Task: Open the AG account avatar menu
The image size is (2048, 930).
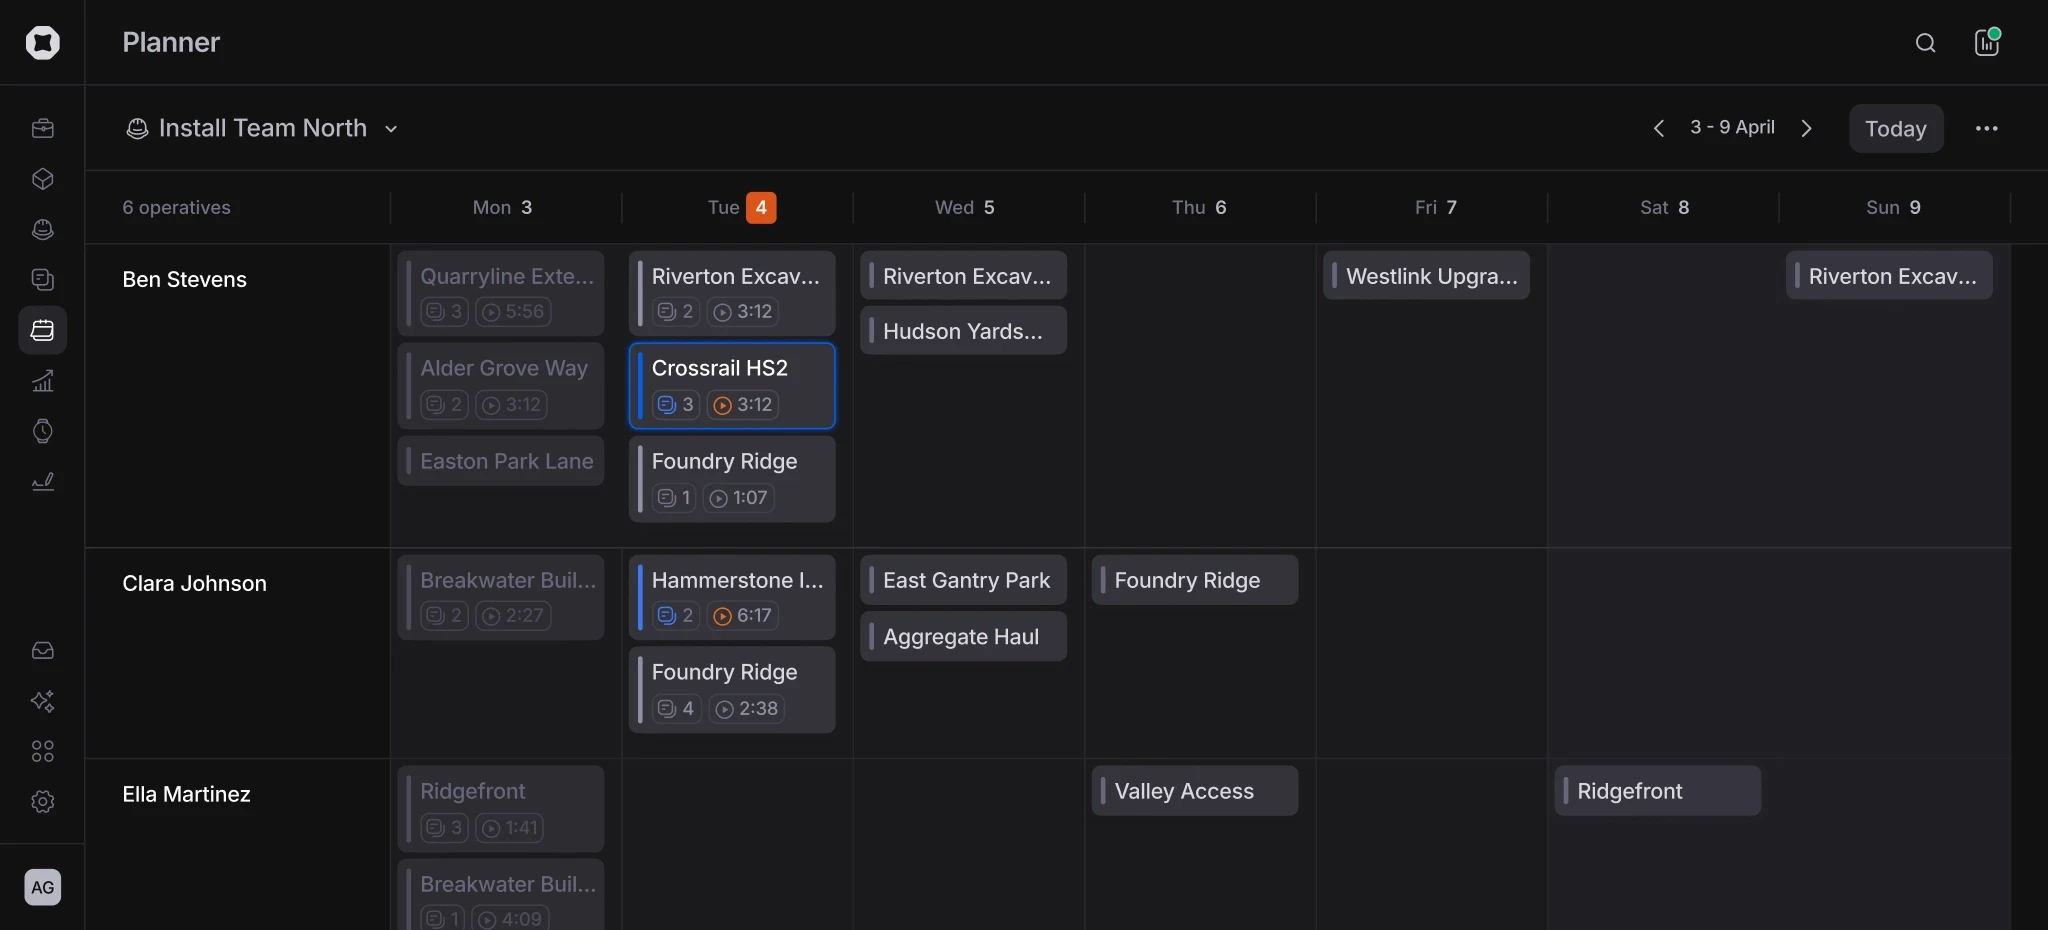Action: click(42, 887)
